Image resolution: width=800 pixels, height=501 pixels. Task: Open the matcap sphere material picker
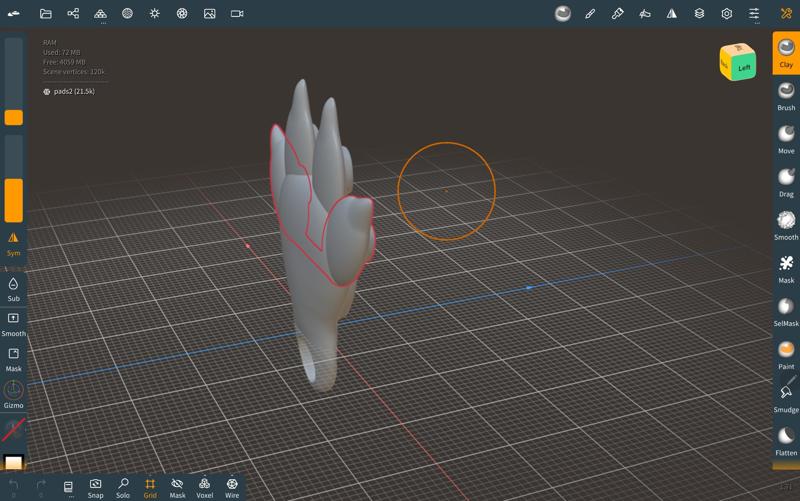pyautogui.click(x=563, y=14)
